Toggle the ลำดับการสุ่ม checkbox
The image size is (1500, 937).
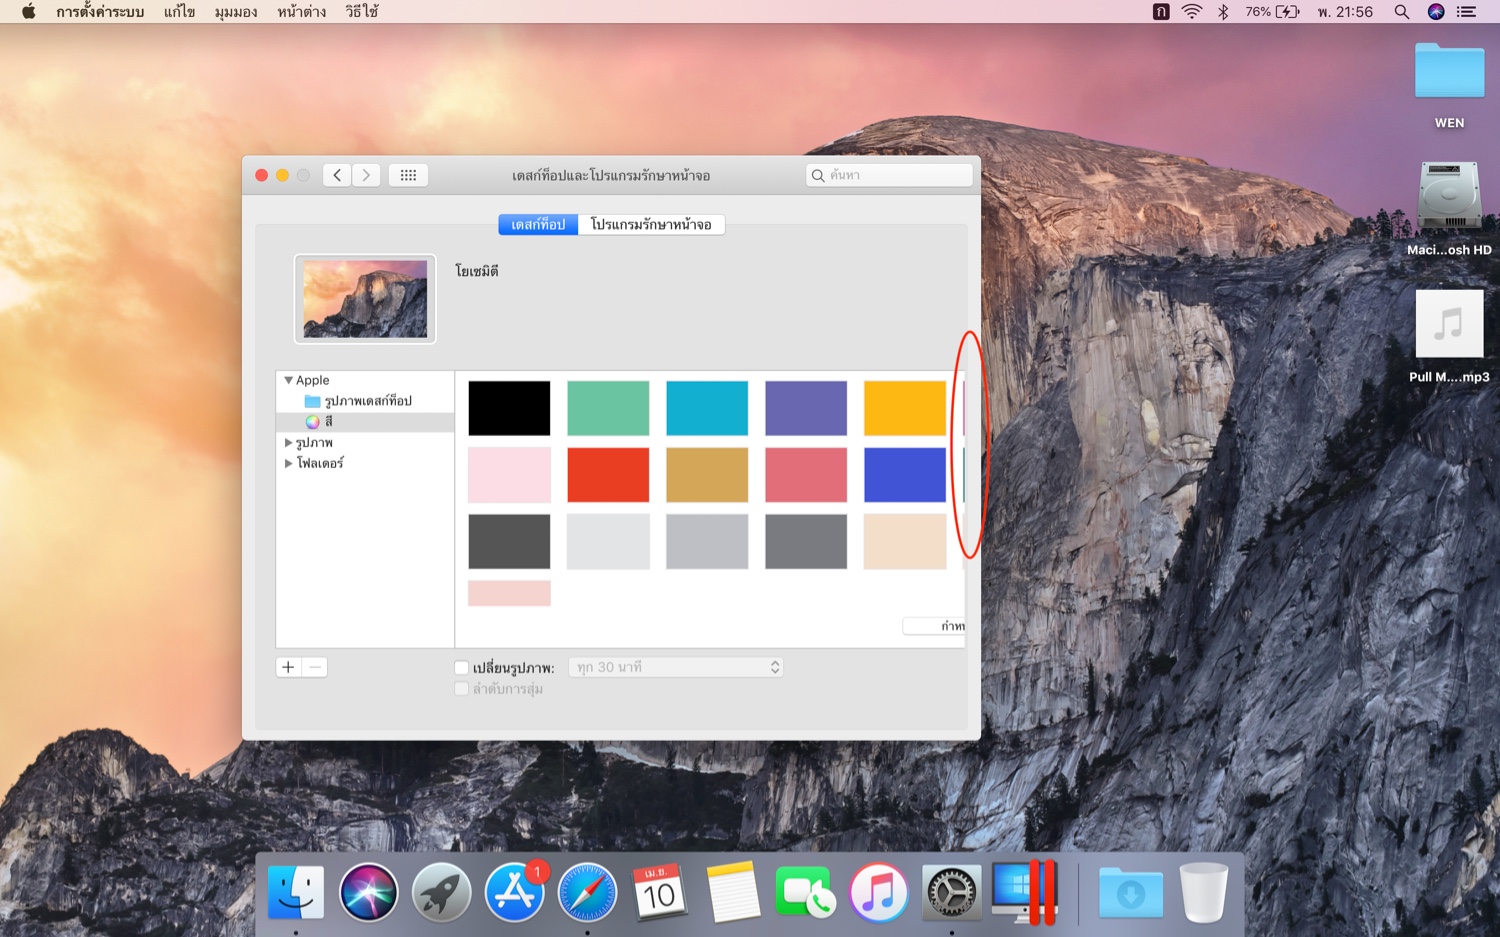461,689
